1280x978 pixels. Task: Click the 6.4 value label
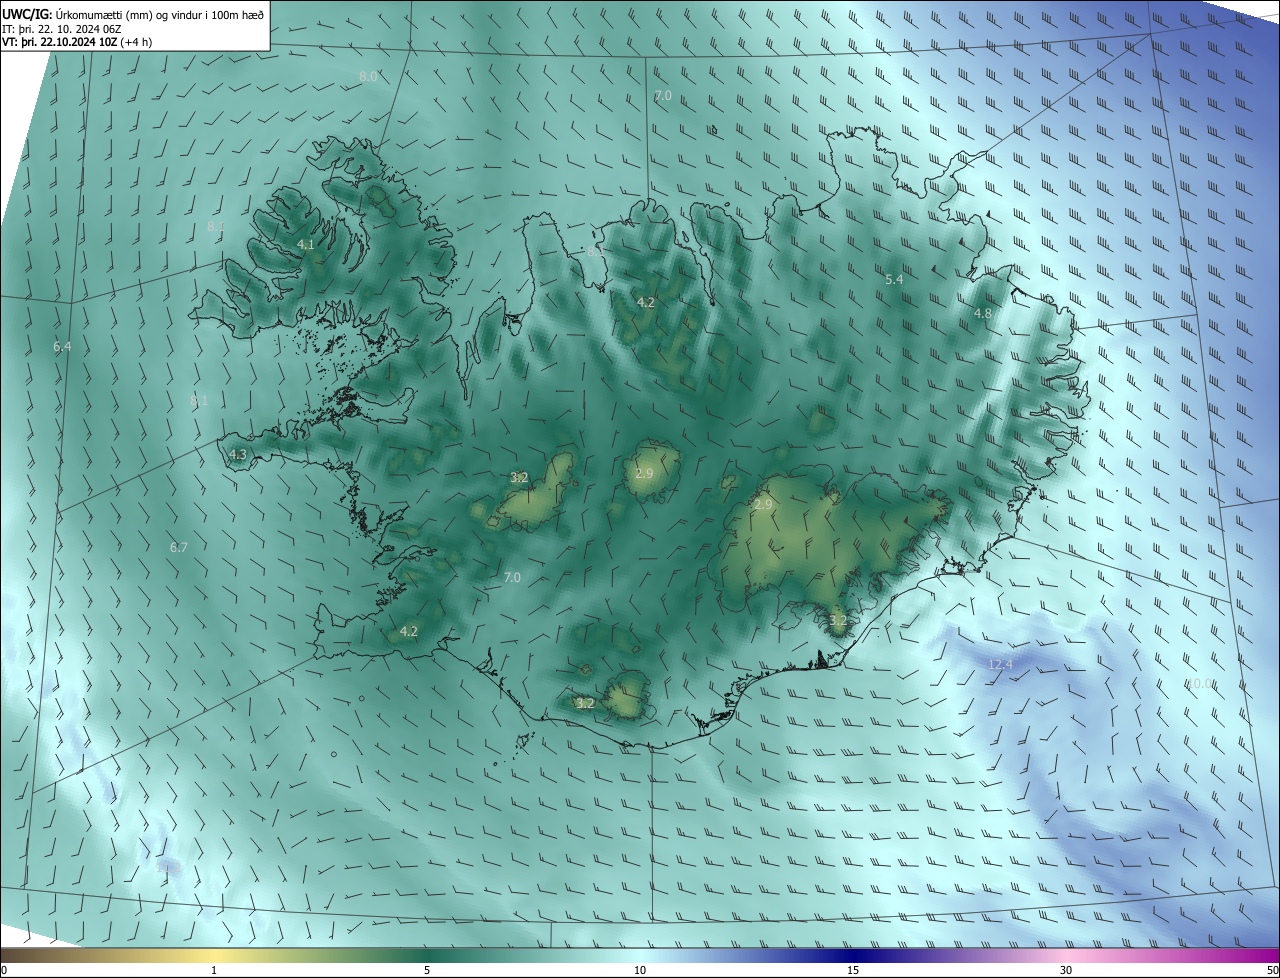[x=62, y=346]
